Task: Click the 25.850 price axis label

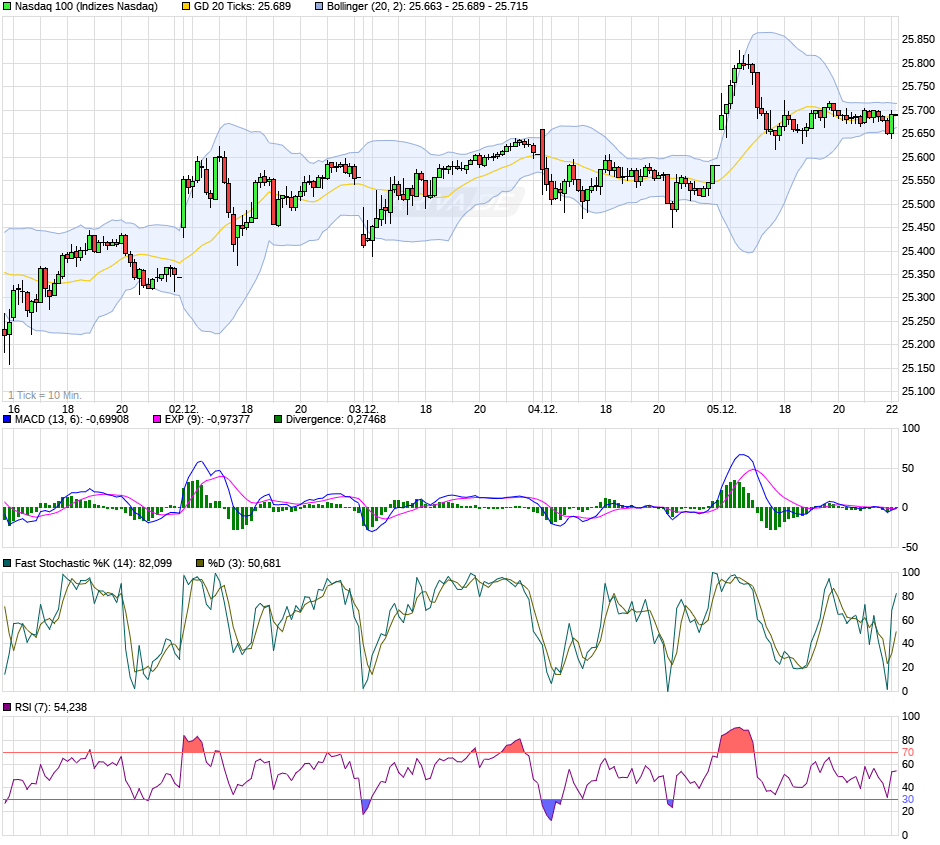Action: (918, 40)
